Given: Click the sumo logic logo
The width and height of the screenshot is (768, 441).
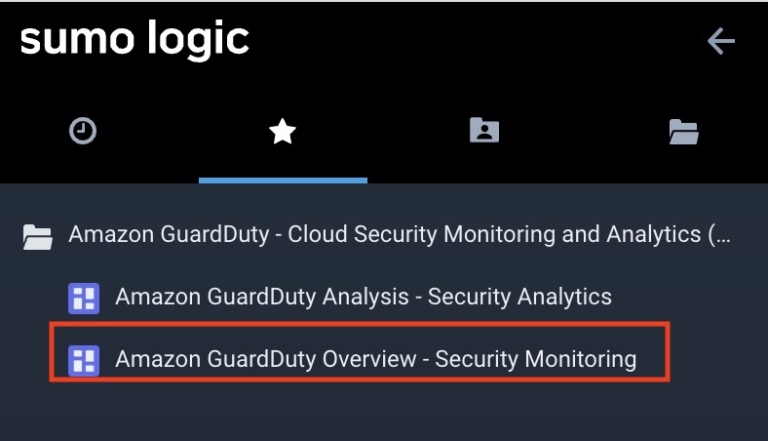Looking at the screenshot, I should click(x=134, y=40).
